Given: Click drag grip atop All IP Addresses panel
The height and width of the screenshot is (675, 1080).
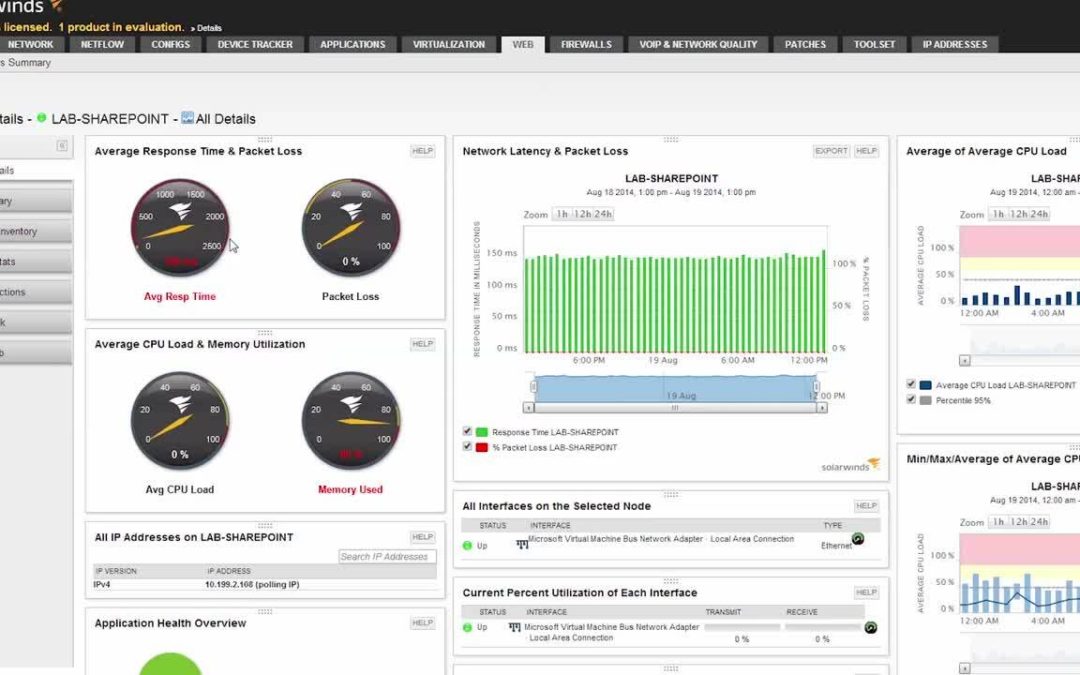Looking at the screenshot, I should [265, 526].
